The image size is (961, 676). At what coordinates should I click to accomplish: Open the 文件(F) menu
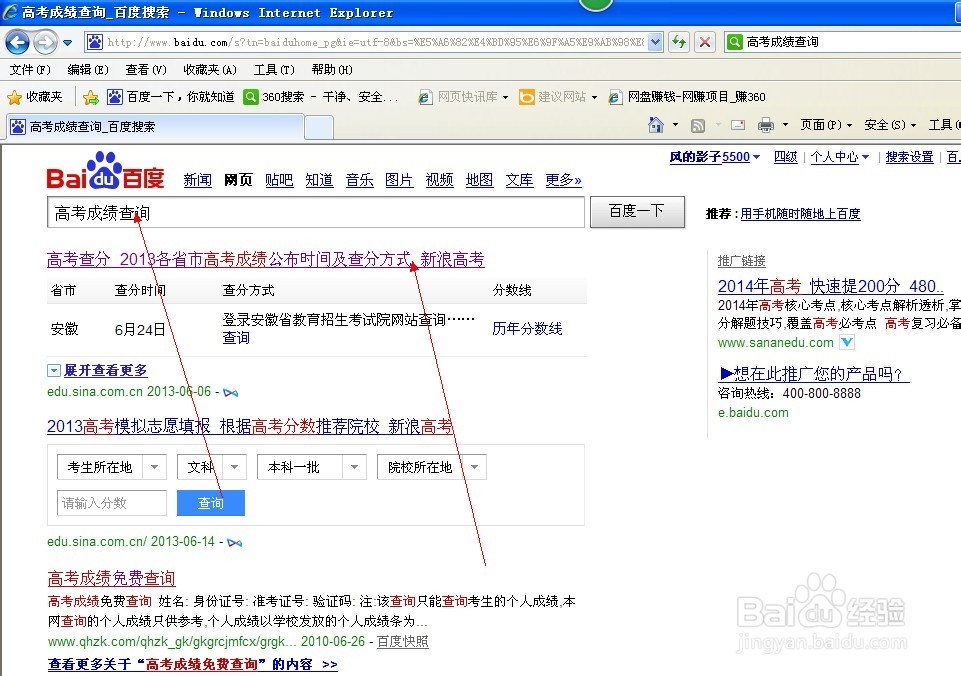click(30, 69)
